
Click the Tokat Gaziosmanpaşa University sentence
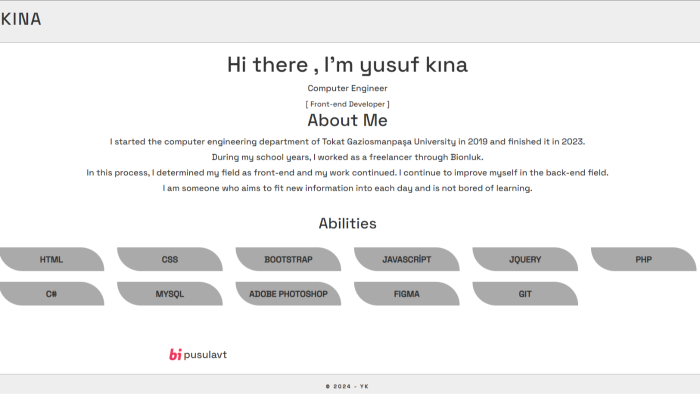coord(347,142)
